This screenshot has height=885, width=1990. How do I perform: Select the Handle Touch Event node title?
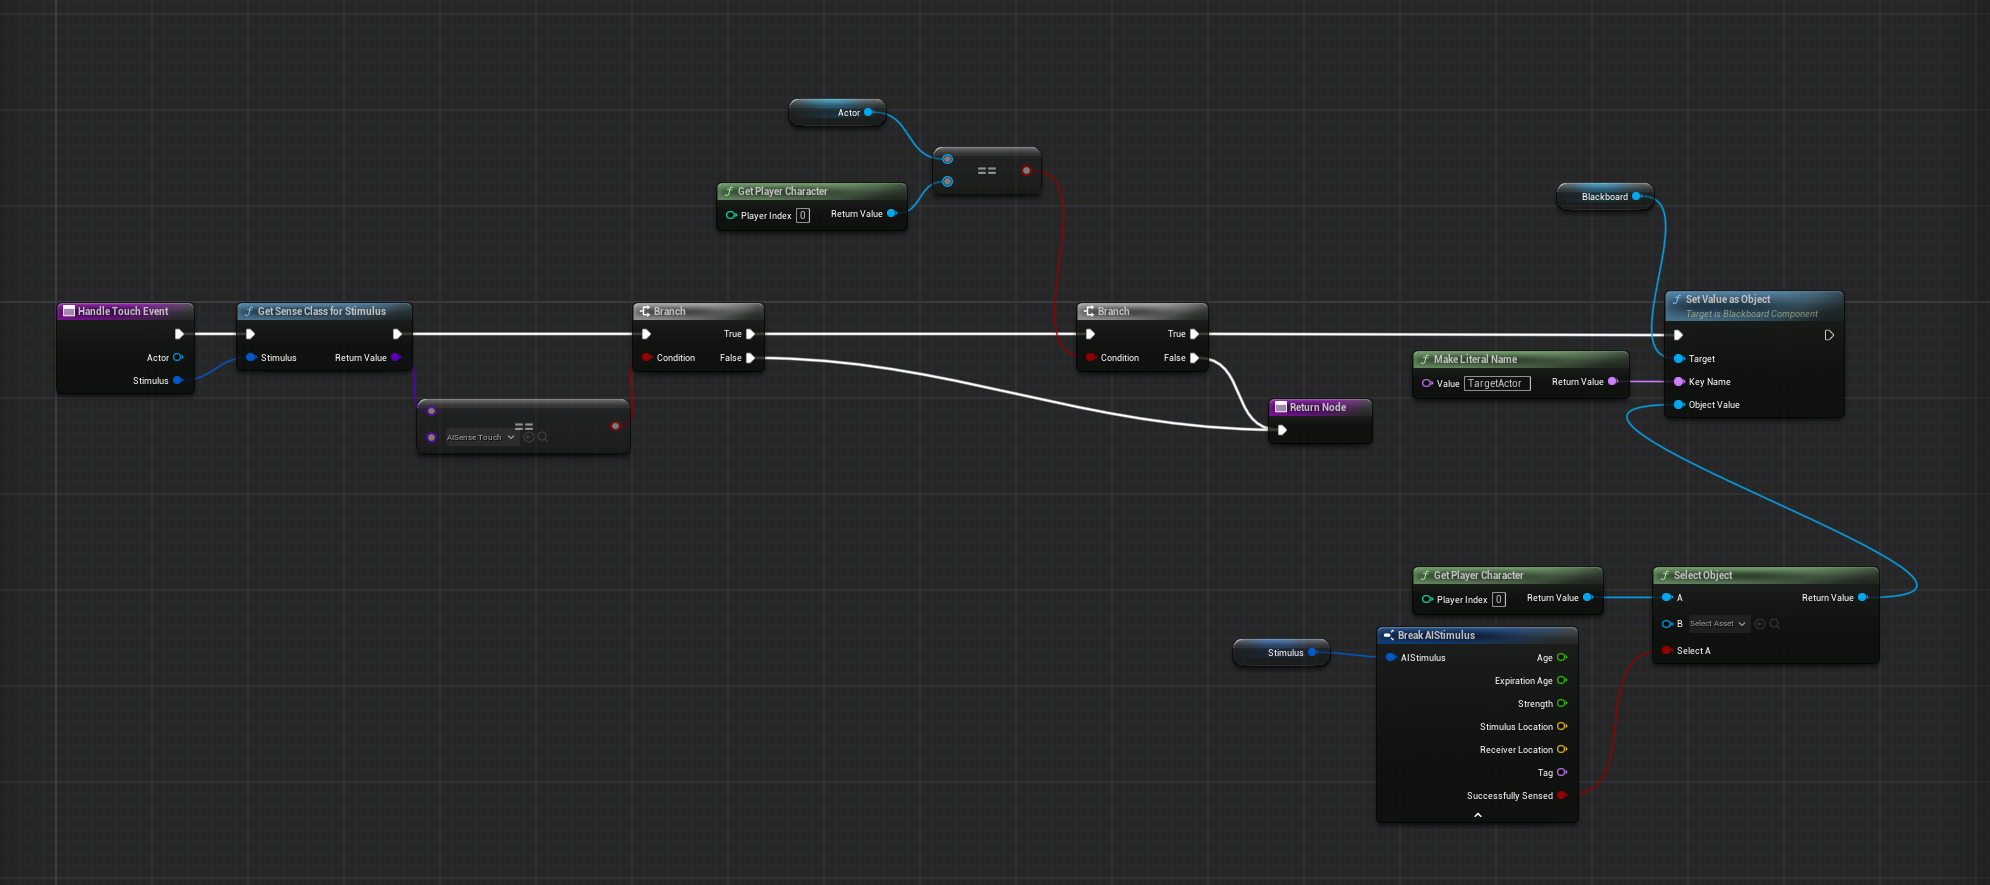(x=123, y=312)
